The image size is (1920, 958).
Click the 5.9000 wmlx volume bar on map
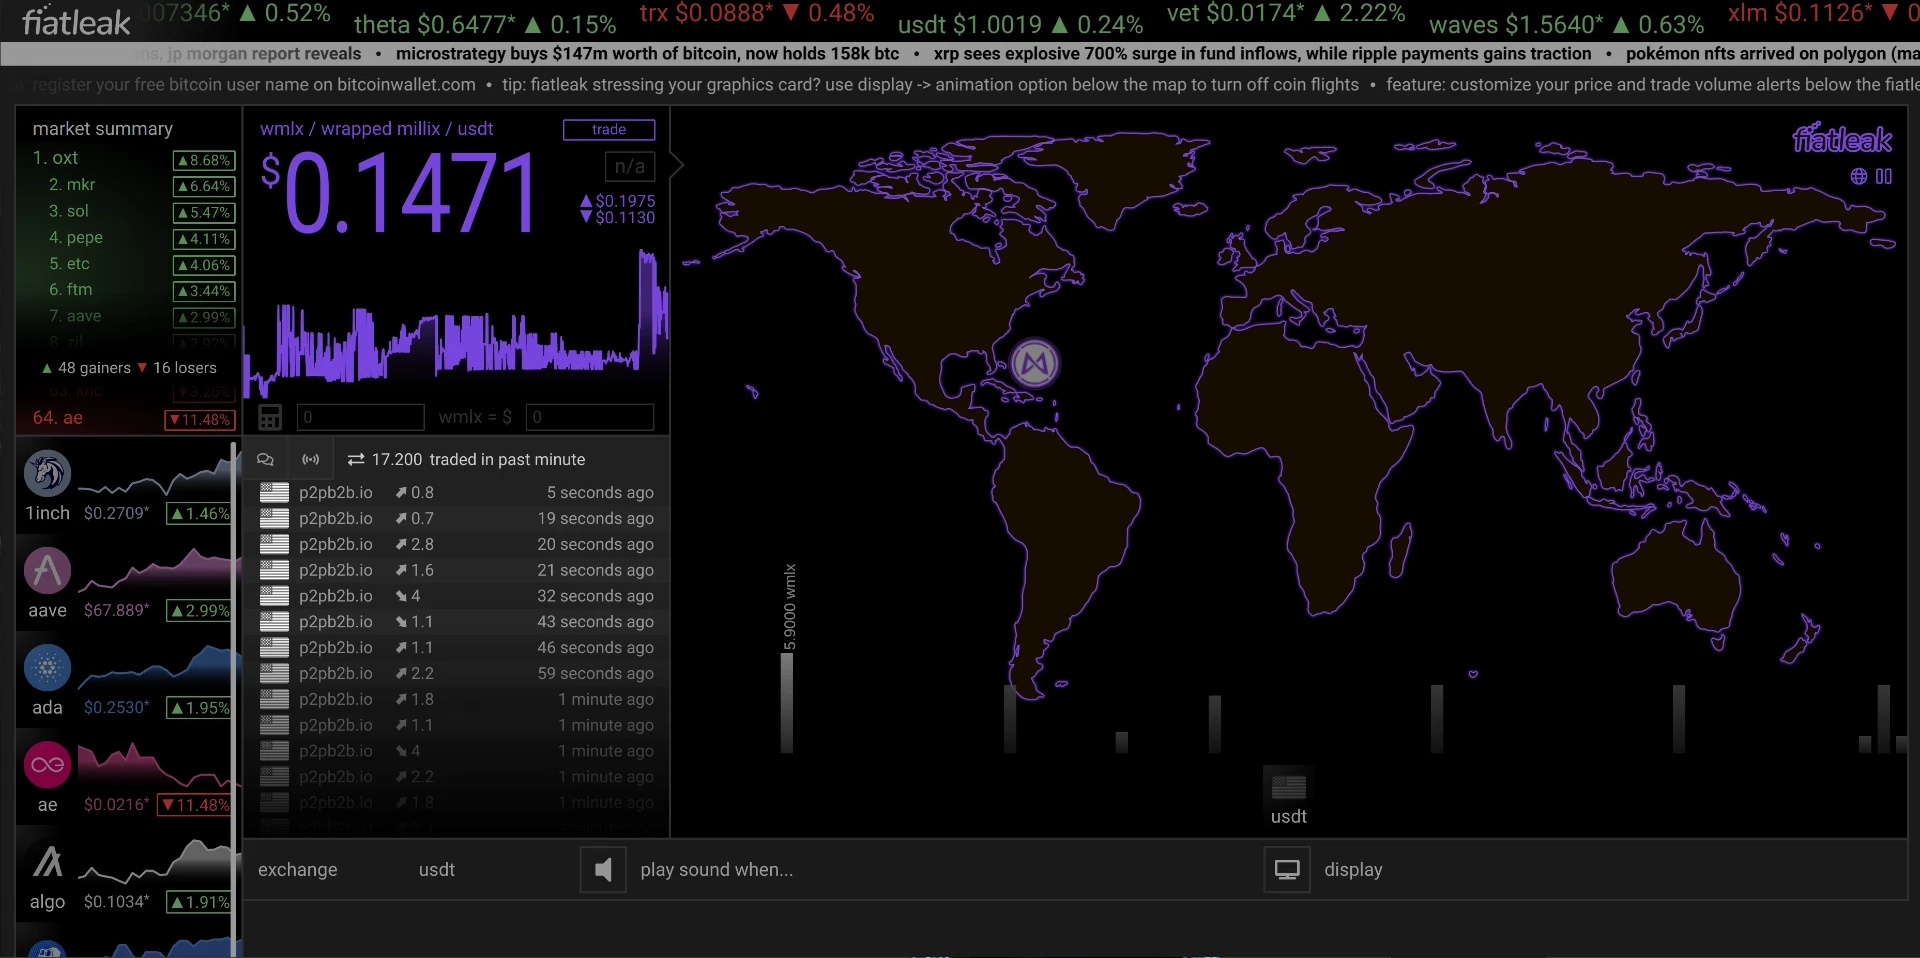[787, 702]
